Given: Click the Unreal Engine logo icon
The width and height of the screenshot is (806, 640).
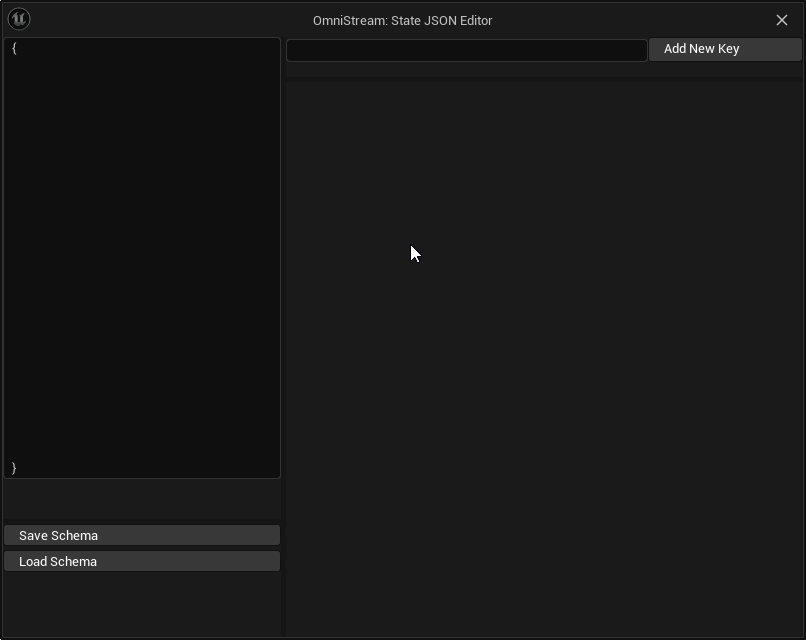Looking at the screenshot, I should [17, 18].
